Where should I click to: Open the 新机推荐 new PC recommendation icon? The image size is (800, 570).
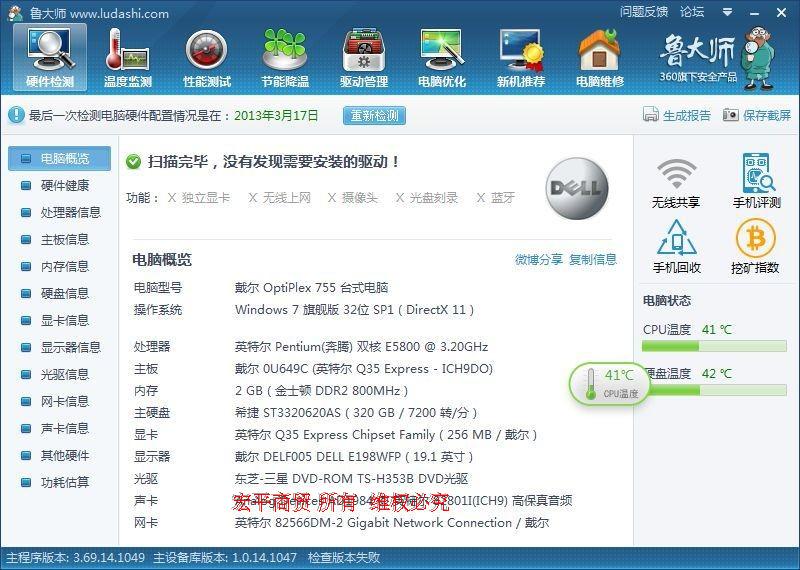click(521, 52)
